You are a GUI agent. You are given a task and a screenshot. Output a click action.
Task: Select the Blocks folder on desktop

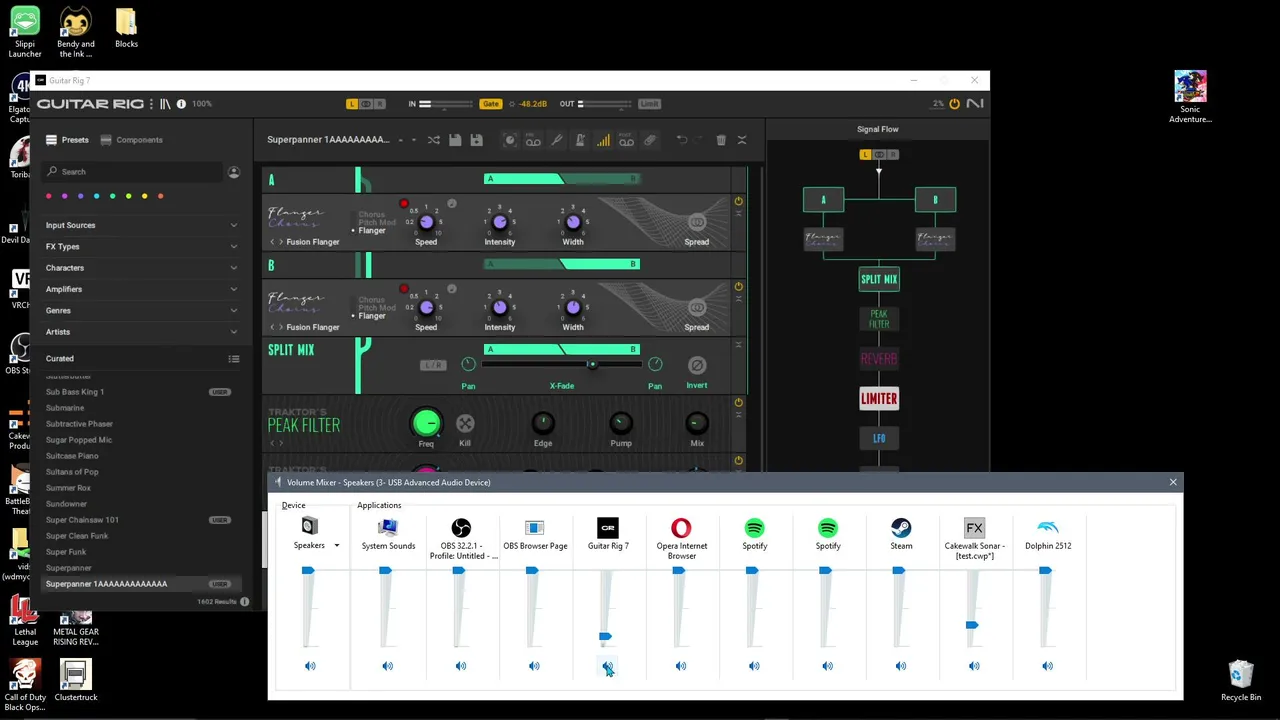(x=126, y=28)
